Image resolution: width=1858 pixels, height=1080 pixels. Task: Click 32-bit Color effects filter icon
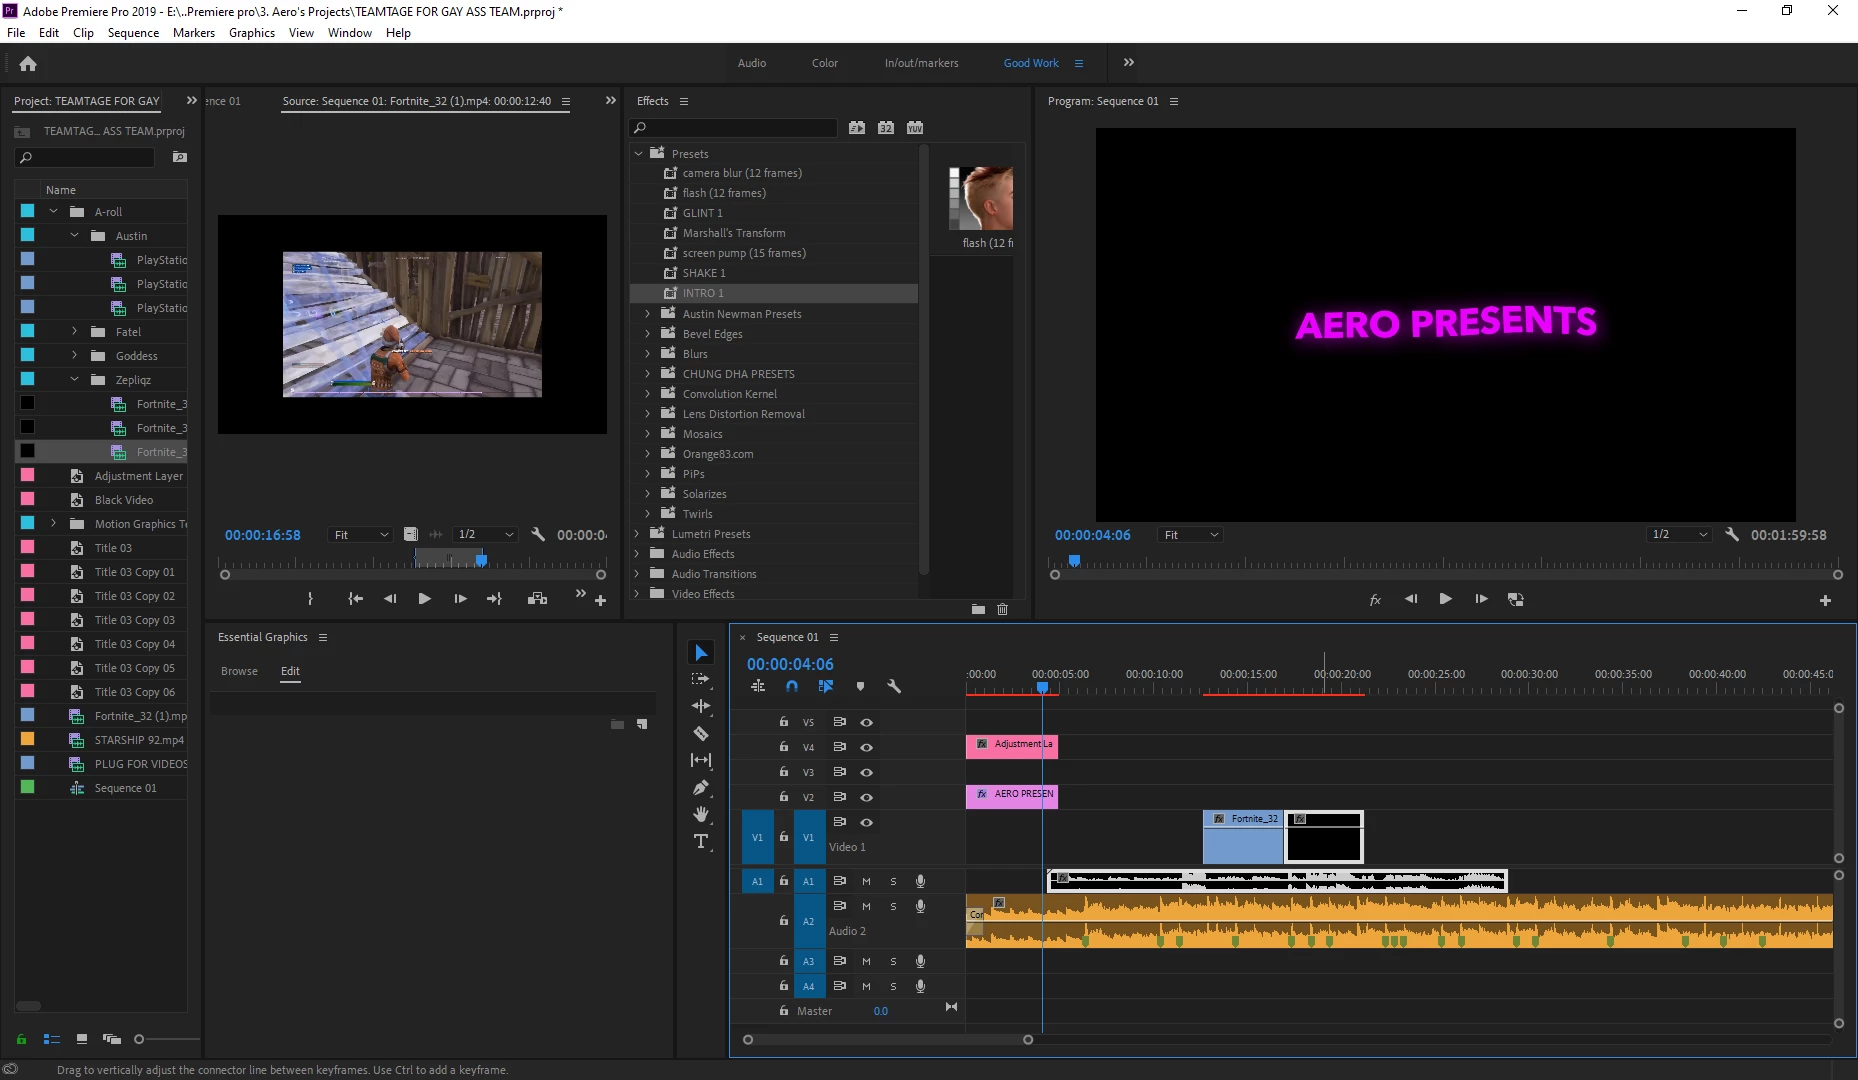pyautogui.click(x=886, y=128)
